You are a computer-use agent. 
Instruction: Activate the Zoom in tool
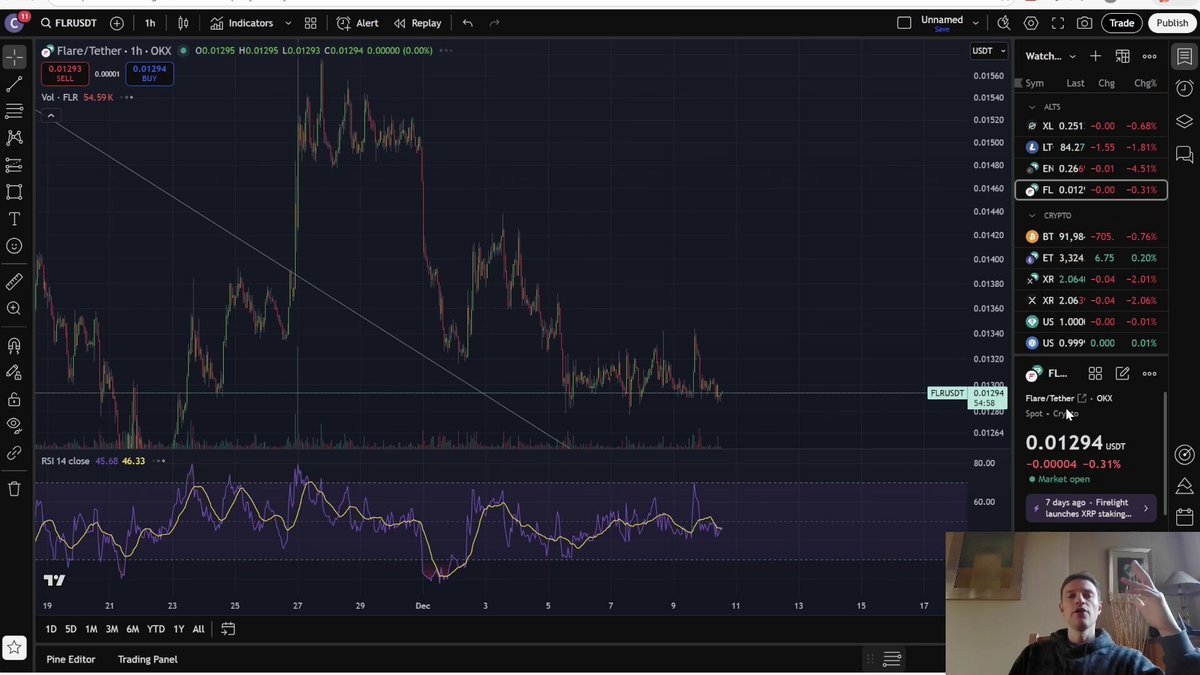coord(14,309)
